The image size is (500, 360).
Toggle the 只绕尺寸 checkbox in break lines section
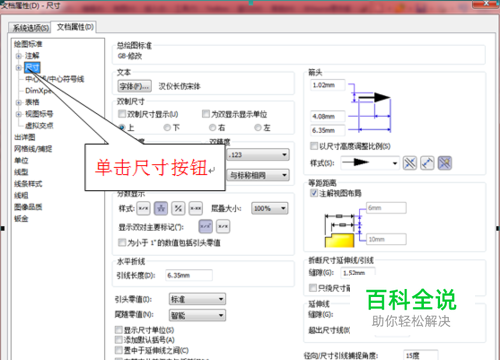[x=313, y=288]
